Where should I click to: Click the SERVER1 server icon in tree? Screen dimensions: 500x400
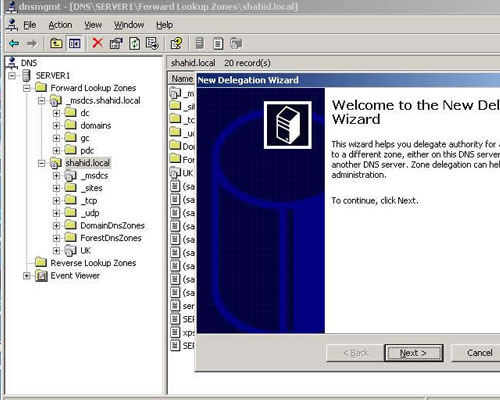tap(26, 75)
